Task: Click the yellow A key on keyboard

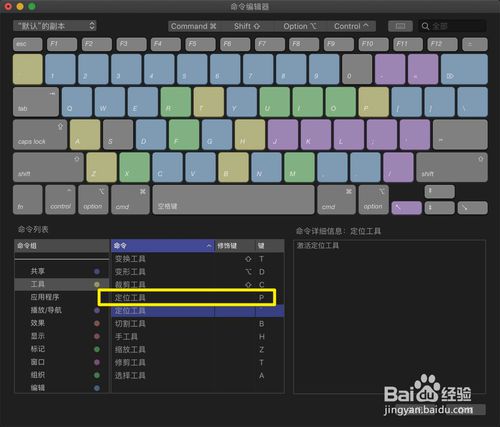Action: click(x=85, y=134)
